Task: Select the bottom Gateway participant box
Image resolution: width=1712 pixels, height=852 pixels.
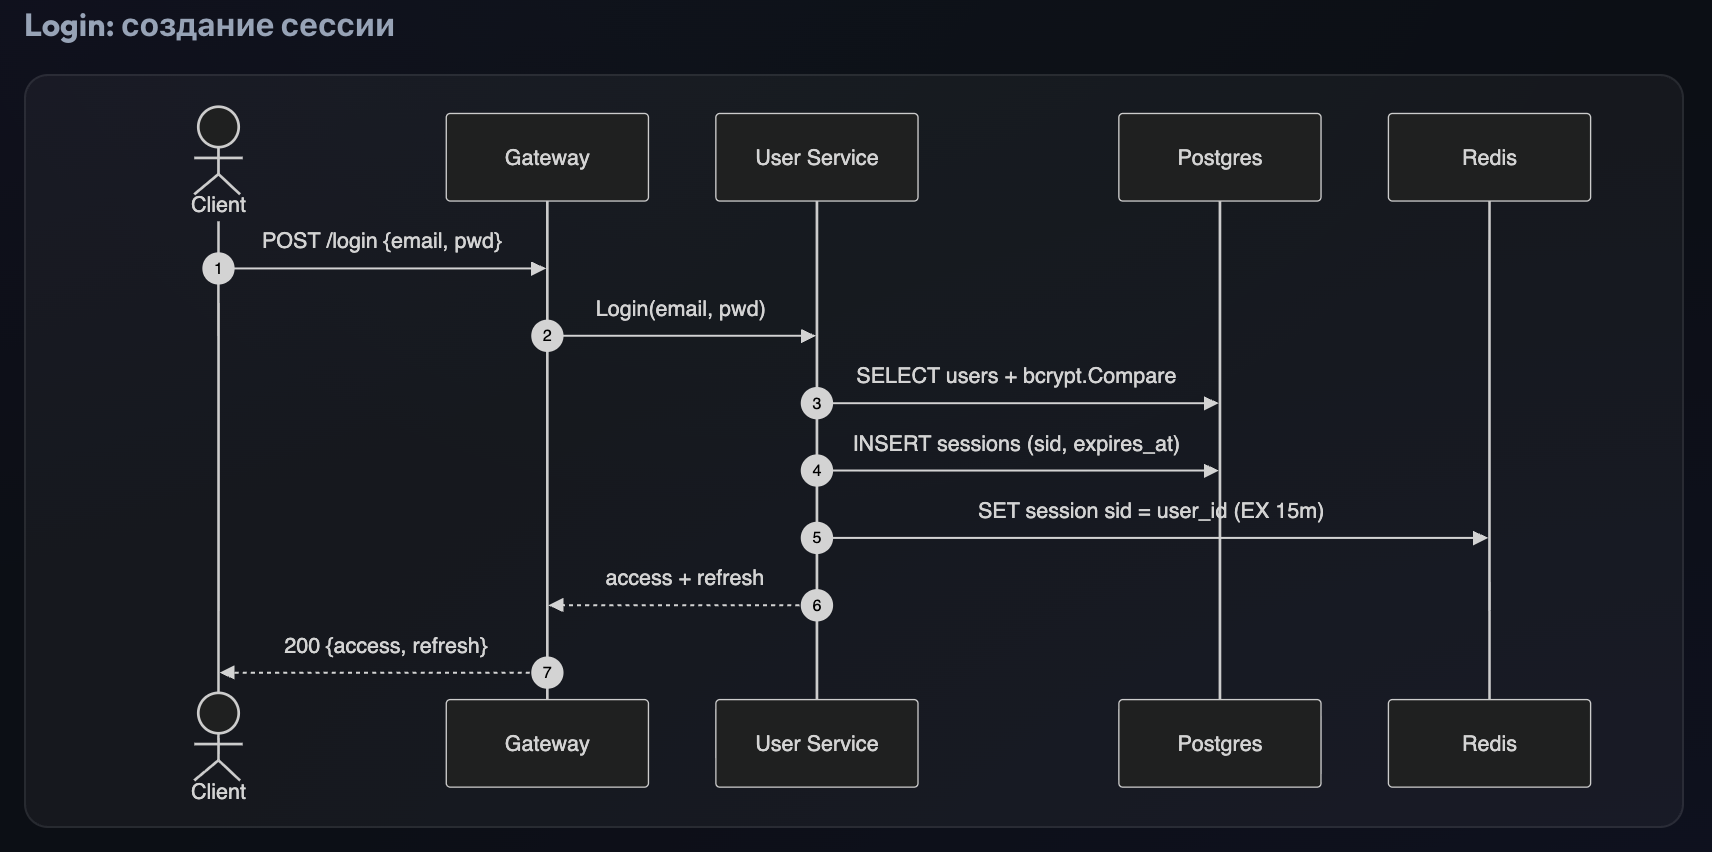Action: coord(547,743)
